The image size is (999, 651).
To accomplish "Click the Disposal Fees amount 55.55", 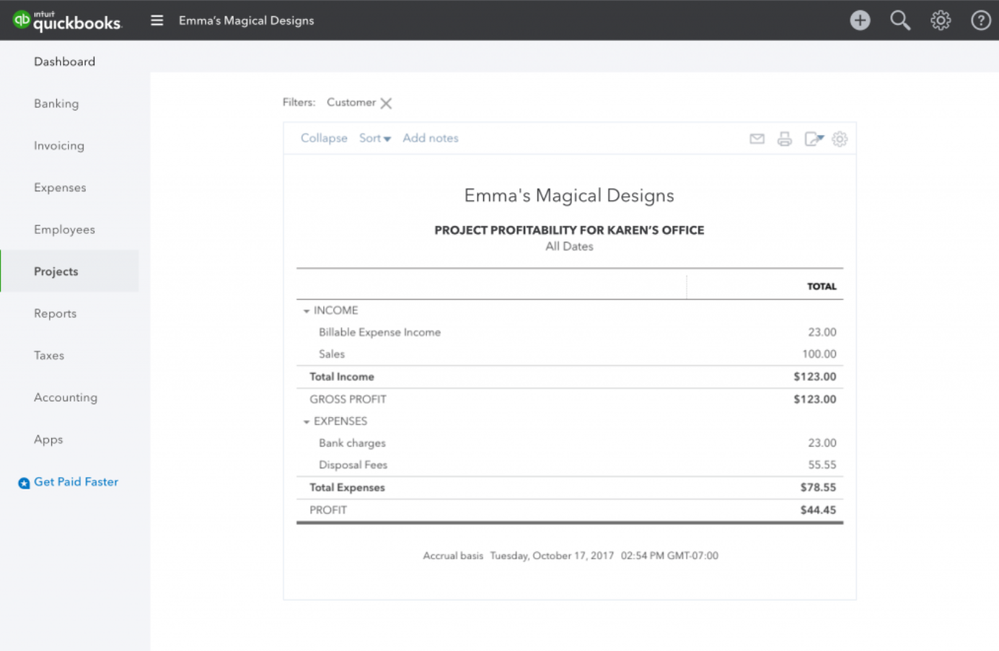I will point(822,465).
